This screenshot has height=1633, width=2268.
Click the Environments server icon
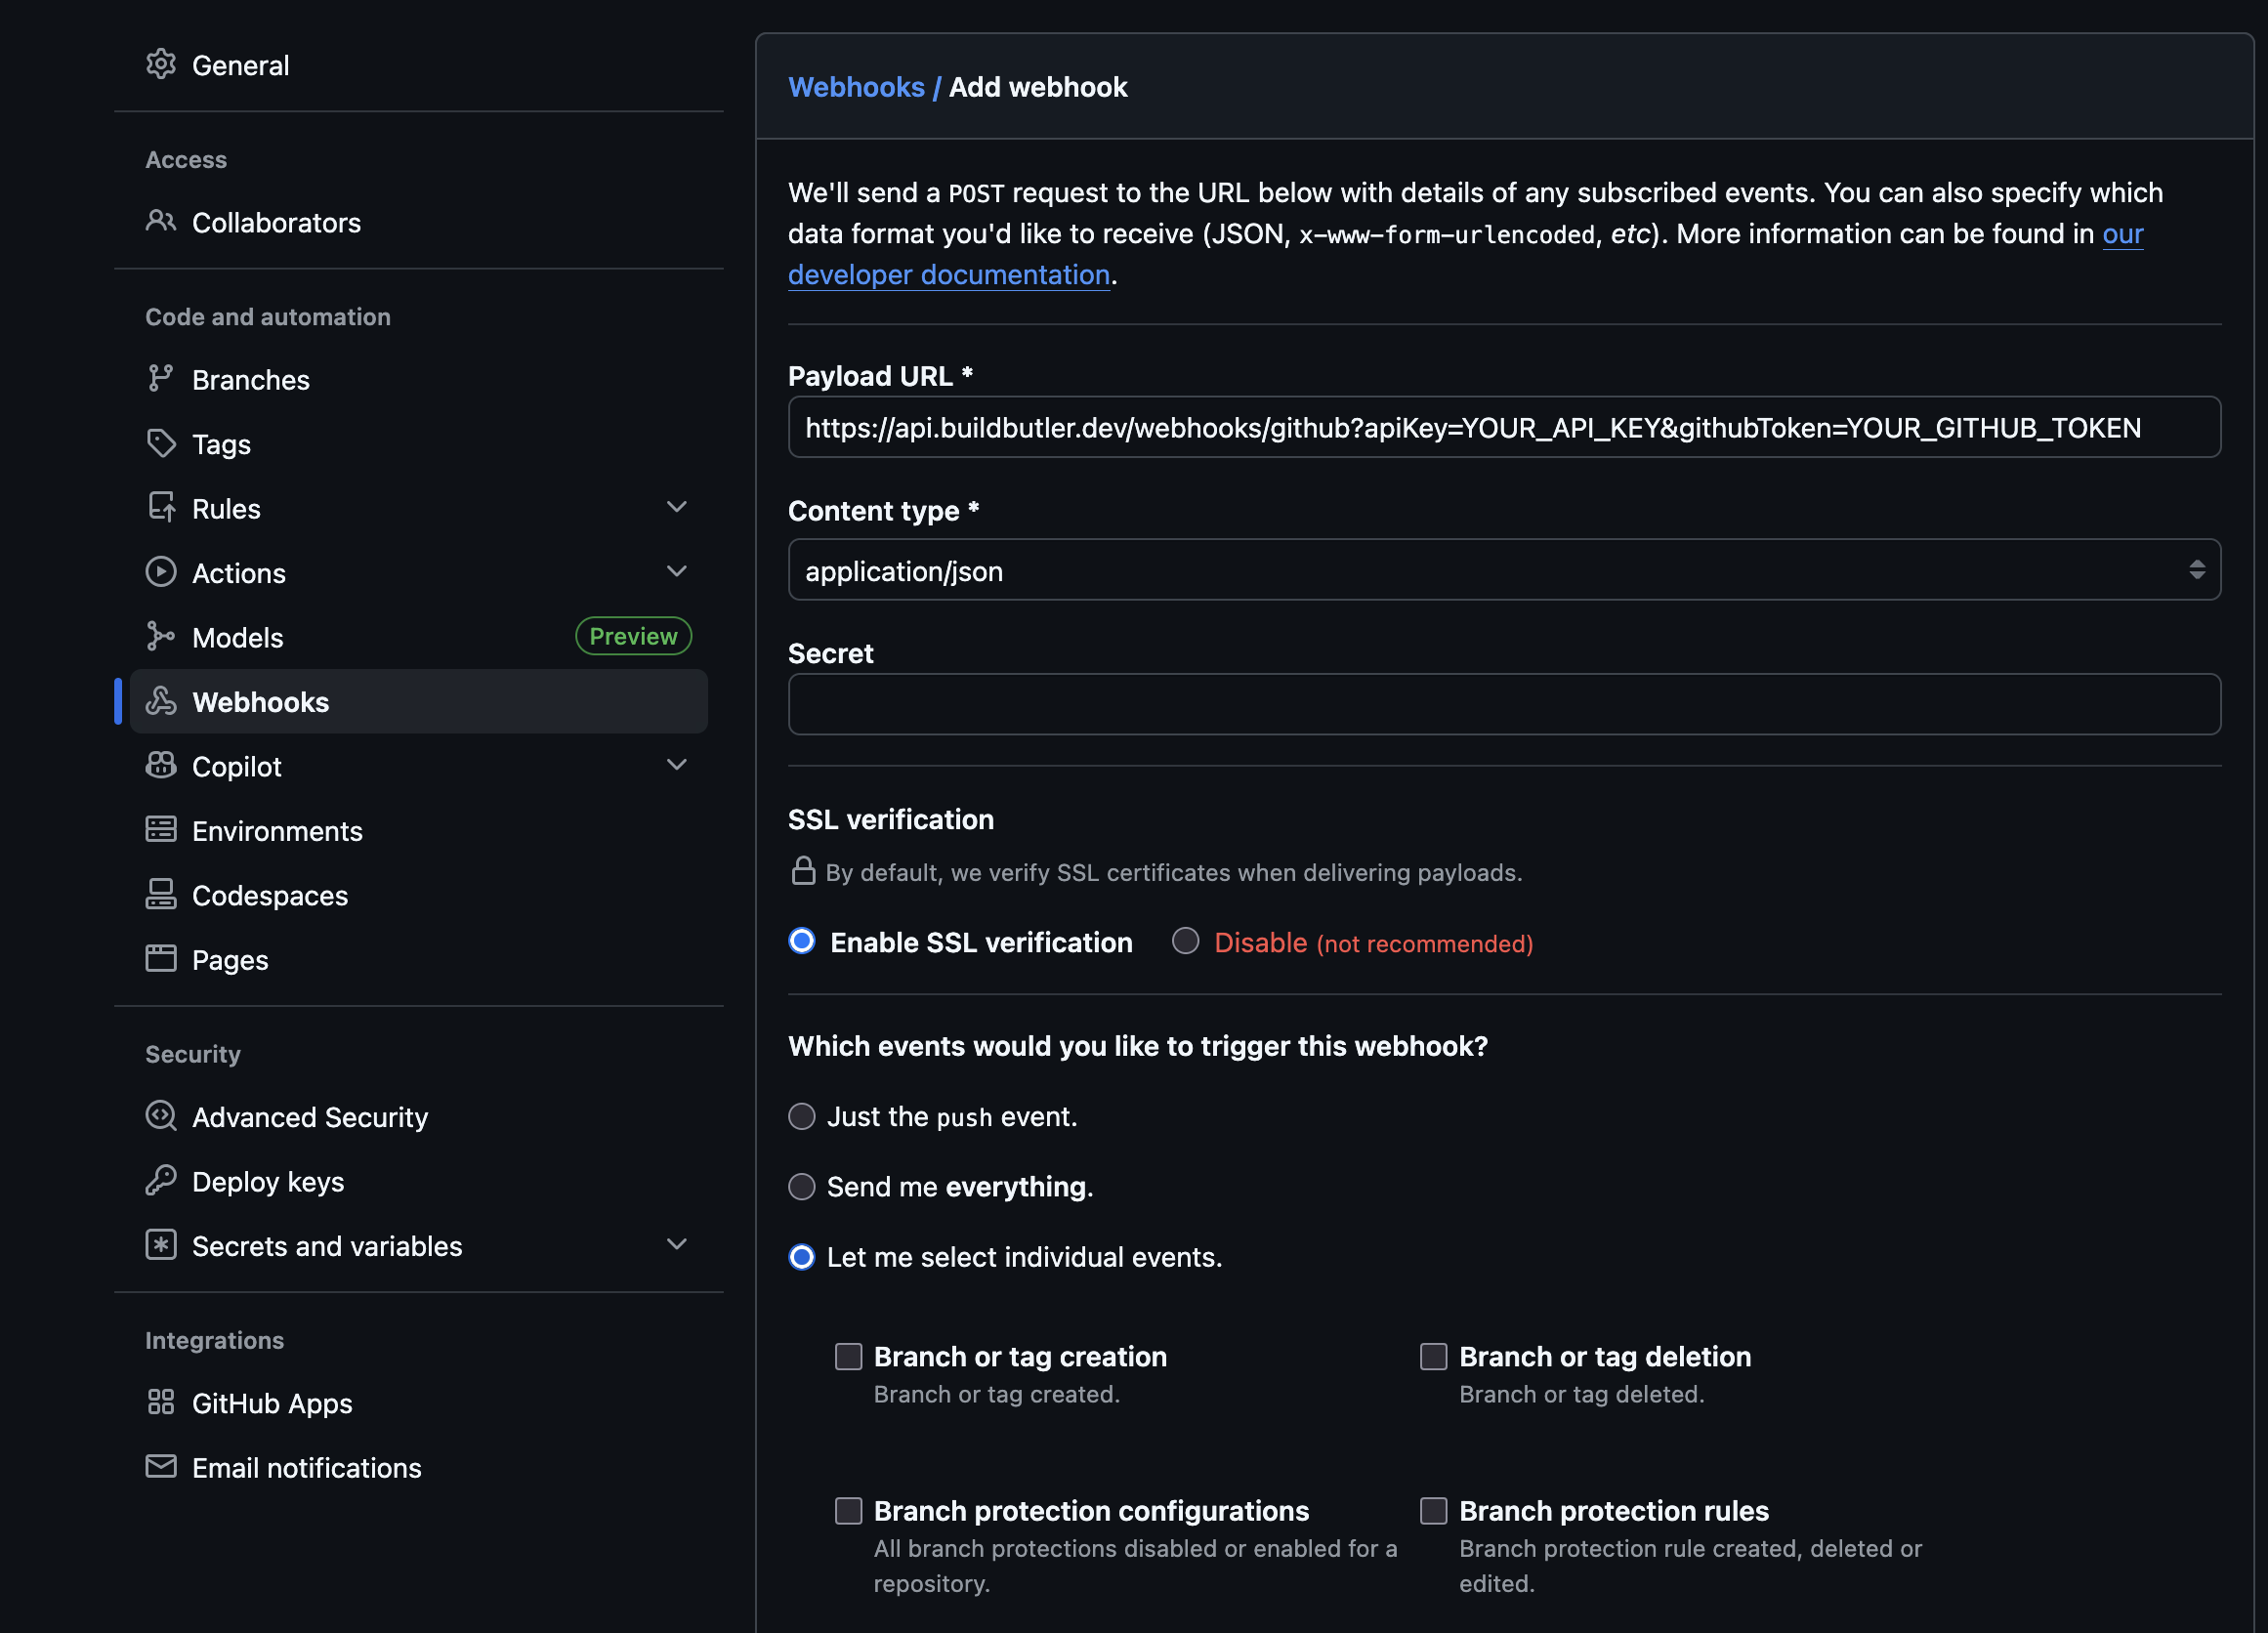tap(160, 830)
